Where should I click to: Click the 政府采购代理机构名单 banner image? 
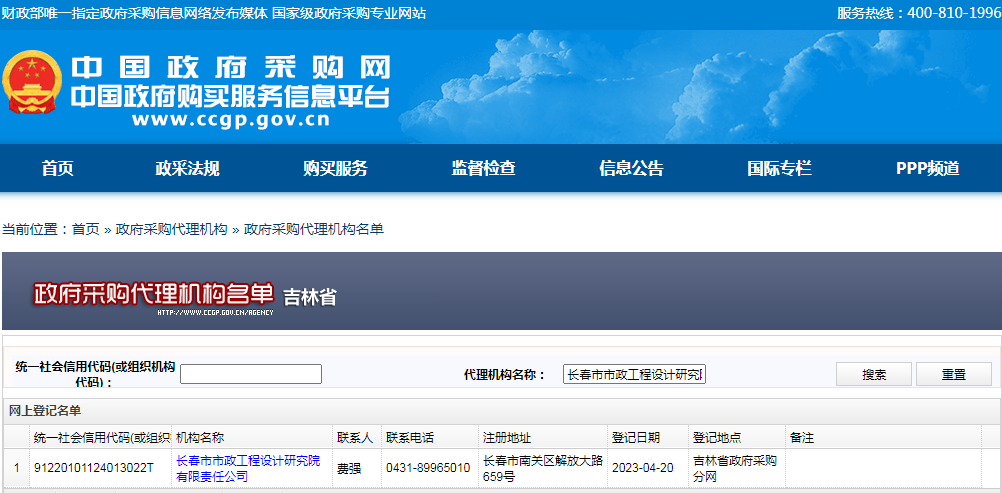tap(153, 294)
